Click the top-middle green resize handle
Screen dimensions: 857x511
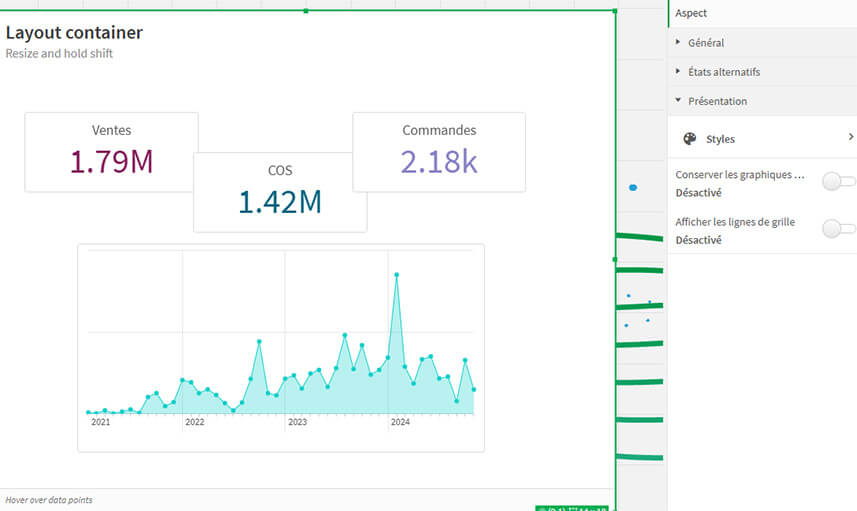click(x=306, y=11)
